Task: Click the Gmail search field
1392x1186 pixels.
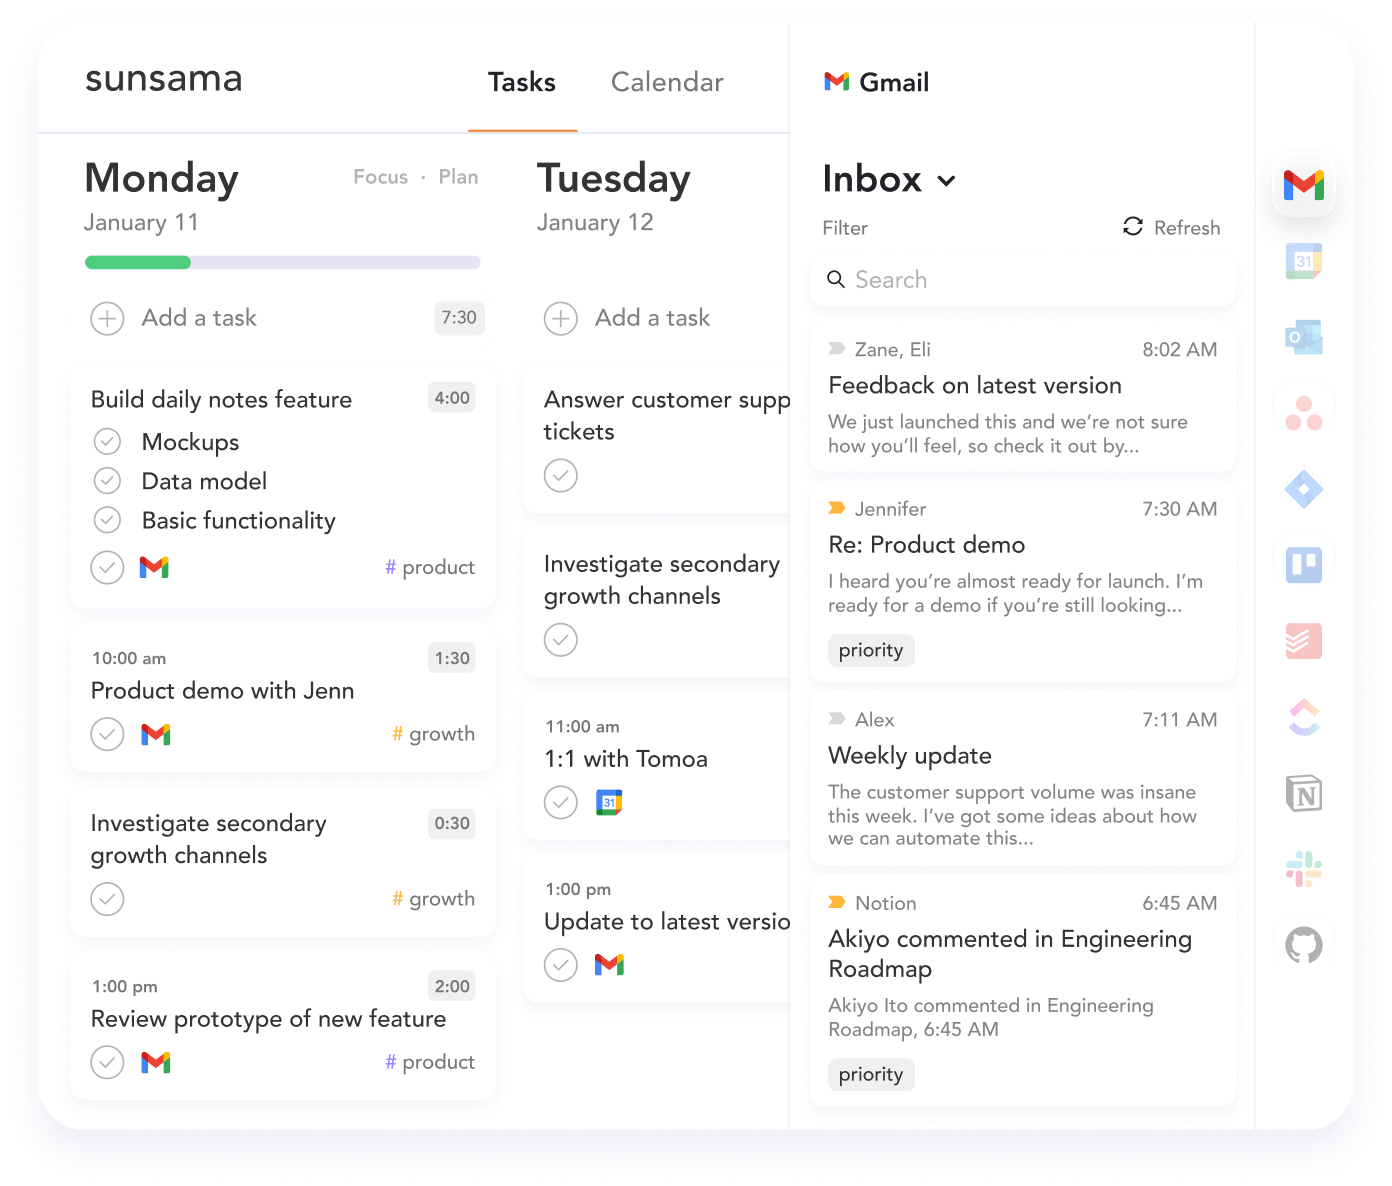Action: click(x=1022, y=280)
